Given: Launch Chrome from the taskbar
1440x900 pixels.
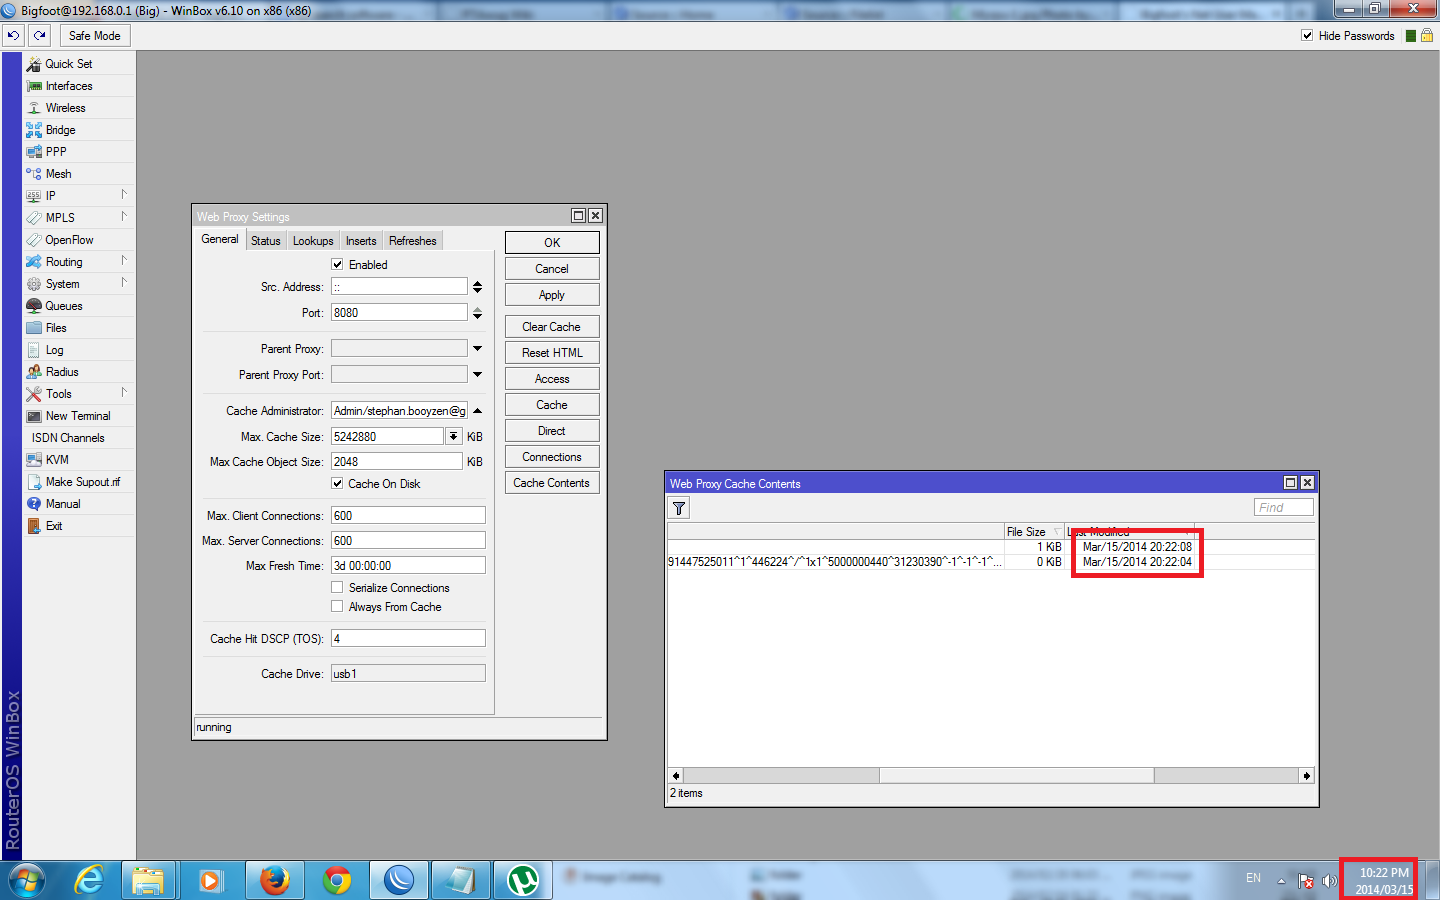Looking at the screenshot, I should [337, 880].
